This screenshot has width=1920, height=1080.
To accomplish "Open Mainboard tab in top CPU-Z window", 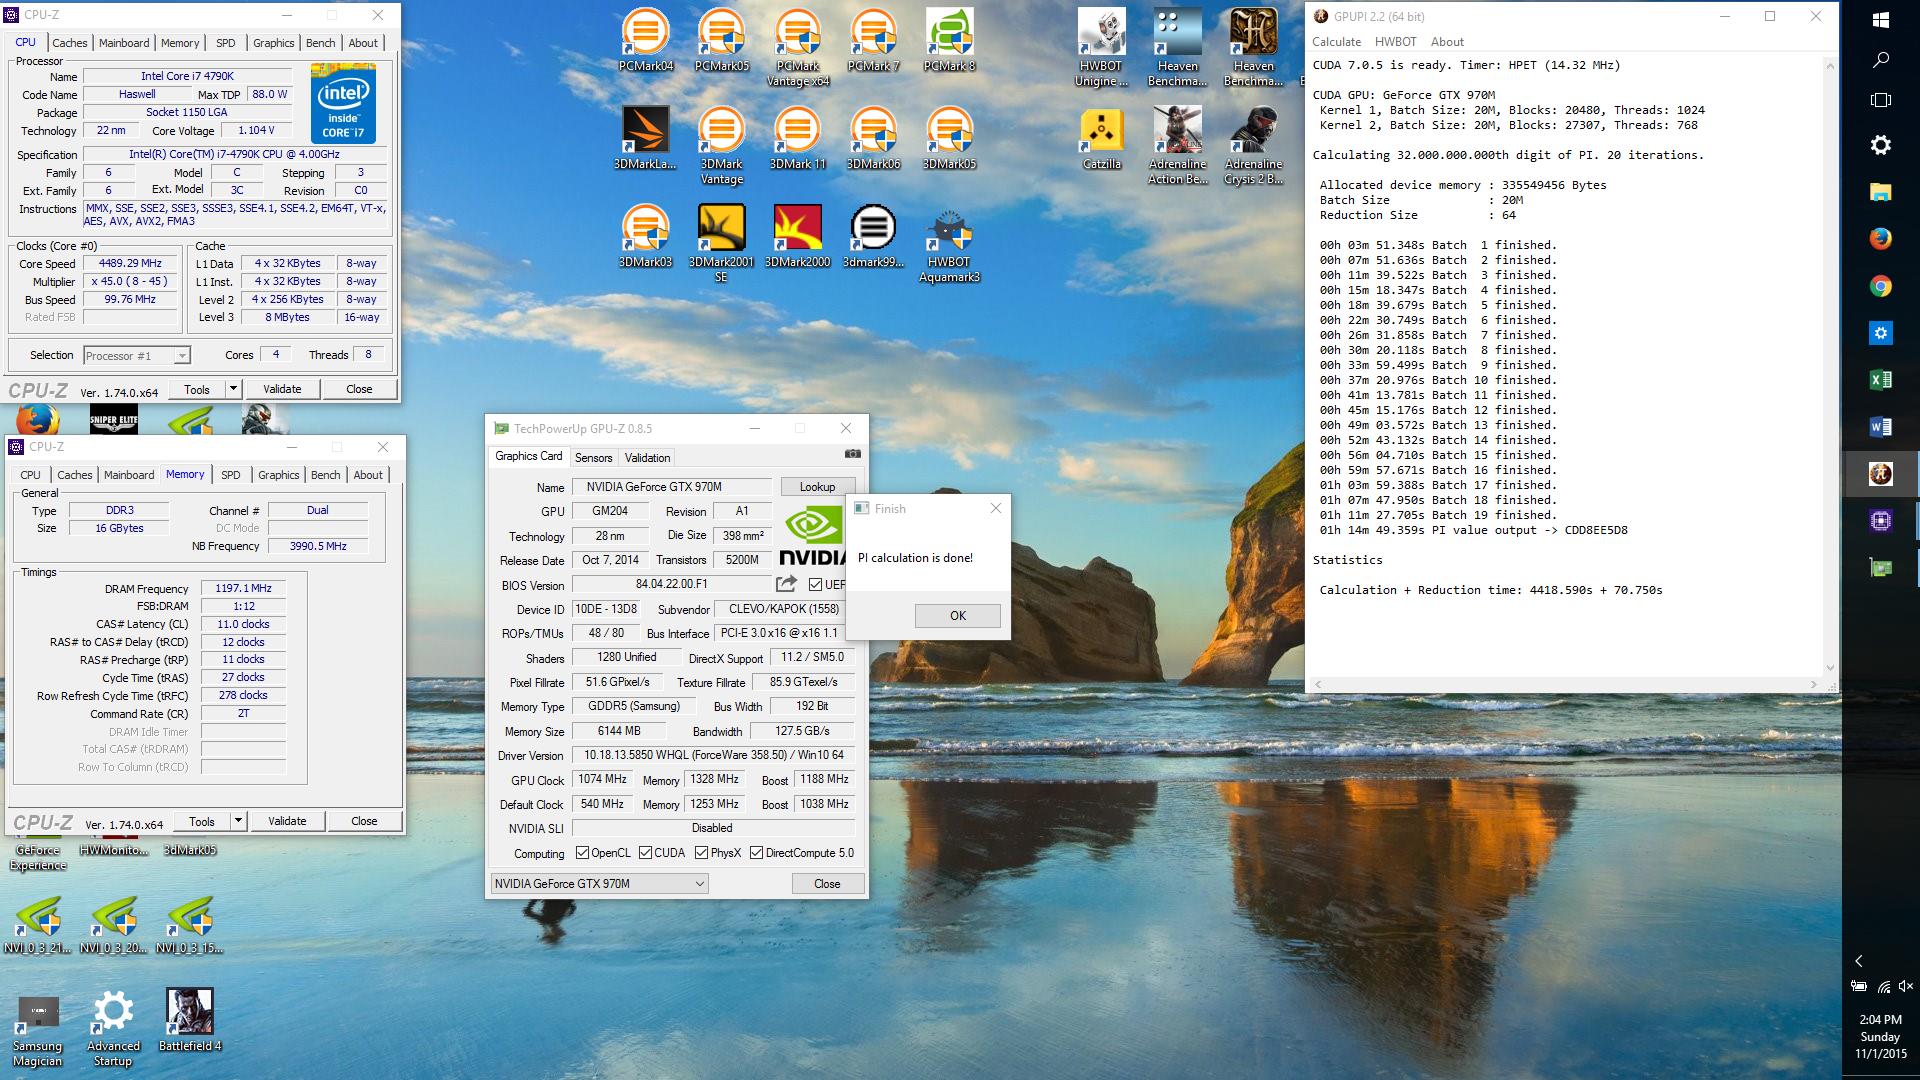I will coord(124,43).
